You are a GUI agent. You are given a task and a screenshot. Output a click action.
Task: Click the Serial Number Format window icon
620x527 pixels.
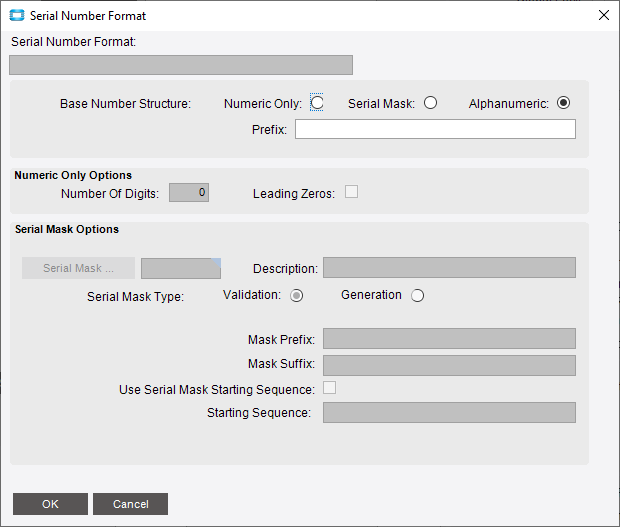(17, 16)
